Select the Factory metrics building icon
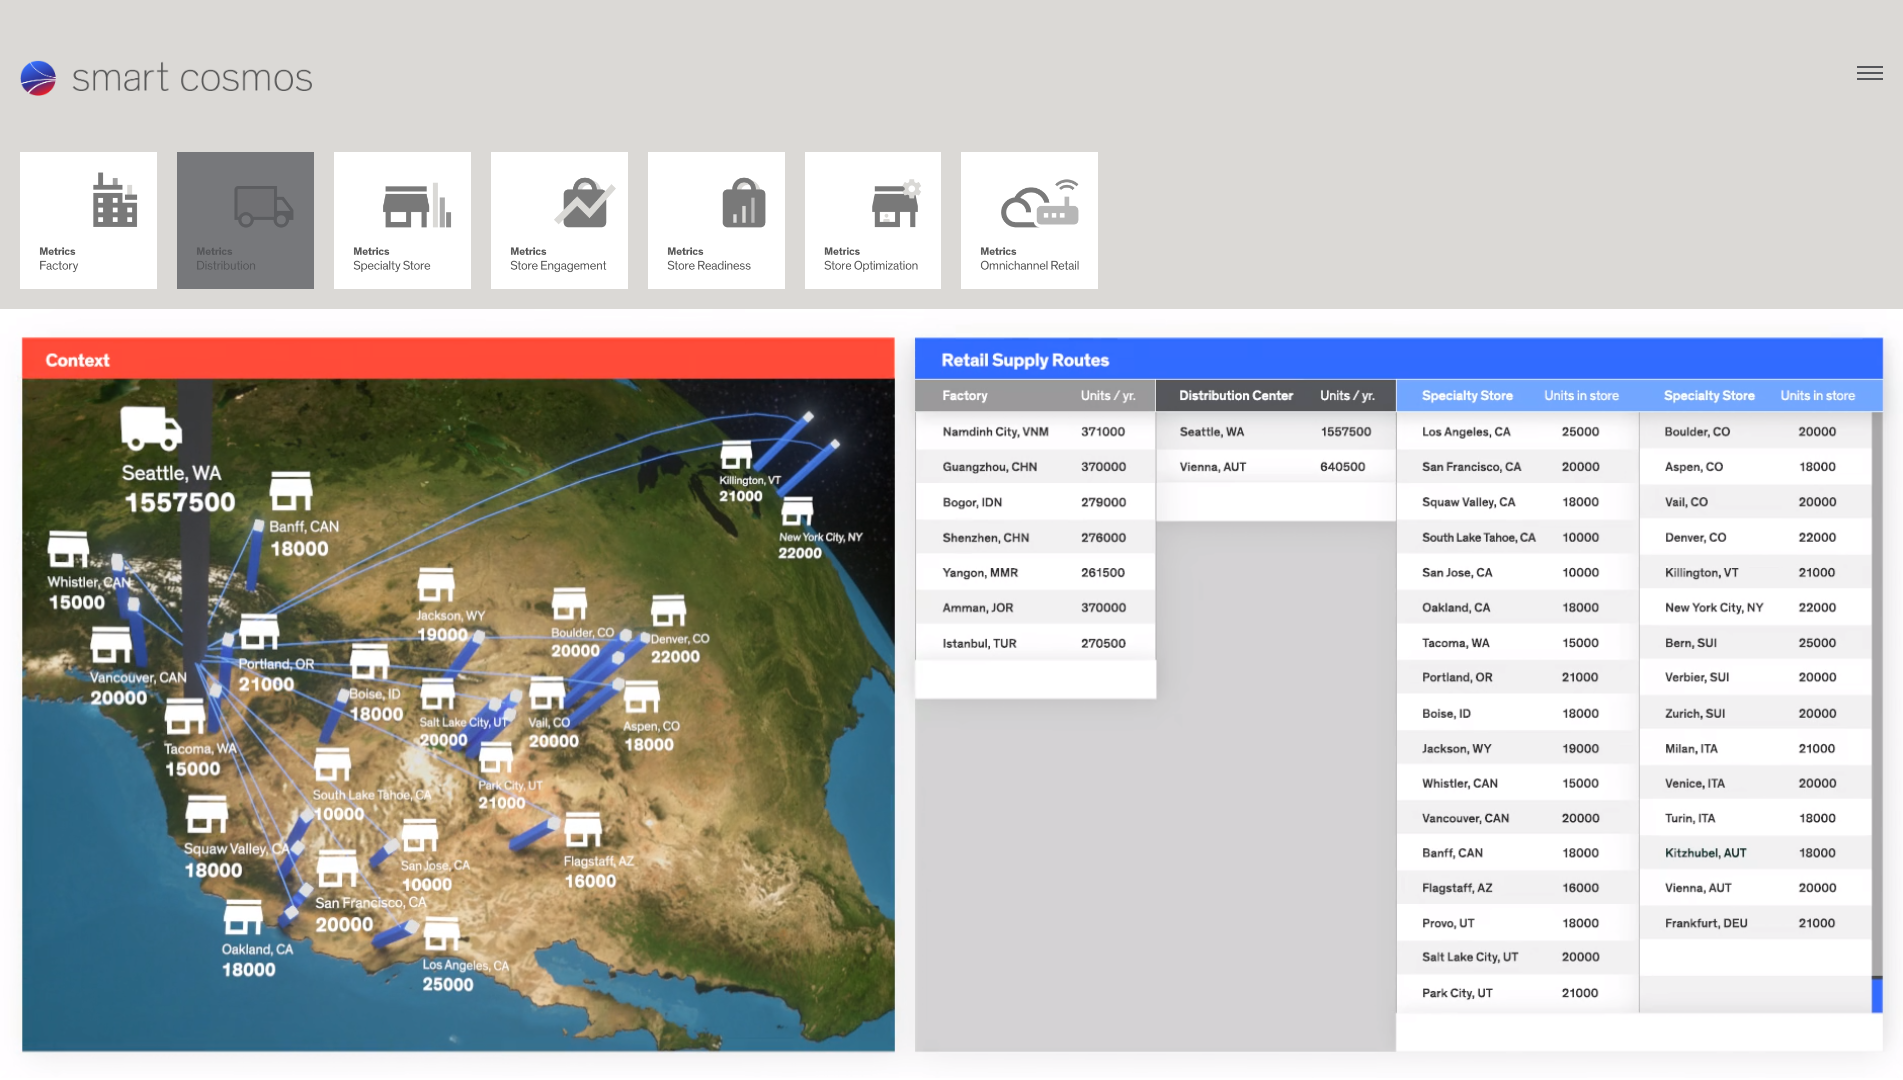 pyautogui.click(x=114, y=201)
